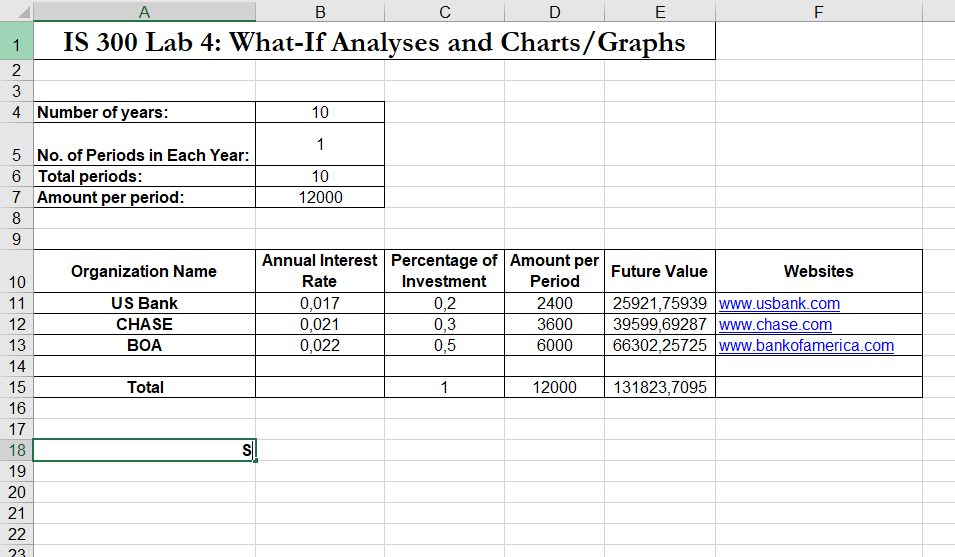Click percentage cell 0,3
This screenshot has height=557, width=955.
pyautogui.click(x=445, y=324)
